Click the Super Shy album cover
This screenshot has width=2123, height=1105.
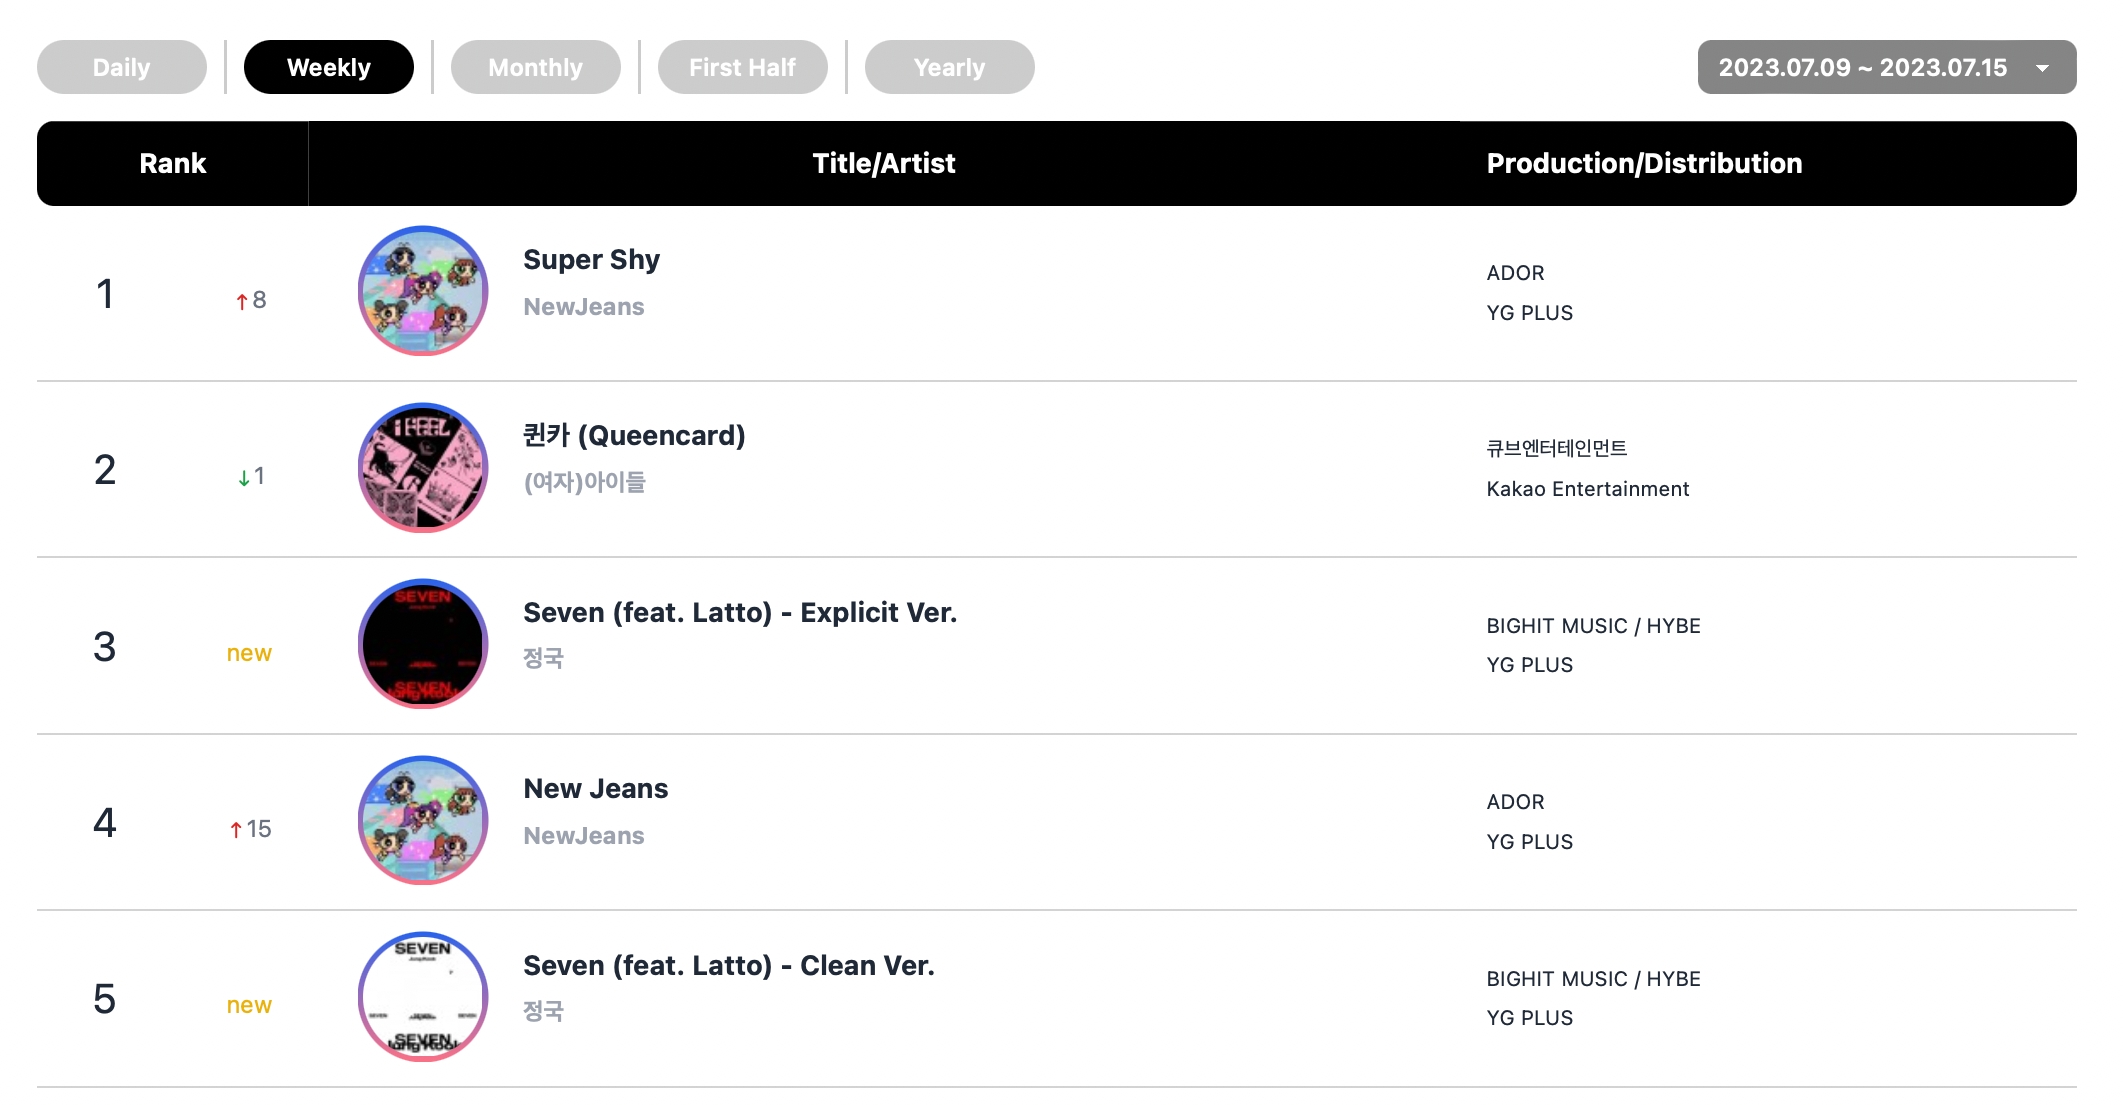pyautogui.click(x=423, y=291)
